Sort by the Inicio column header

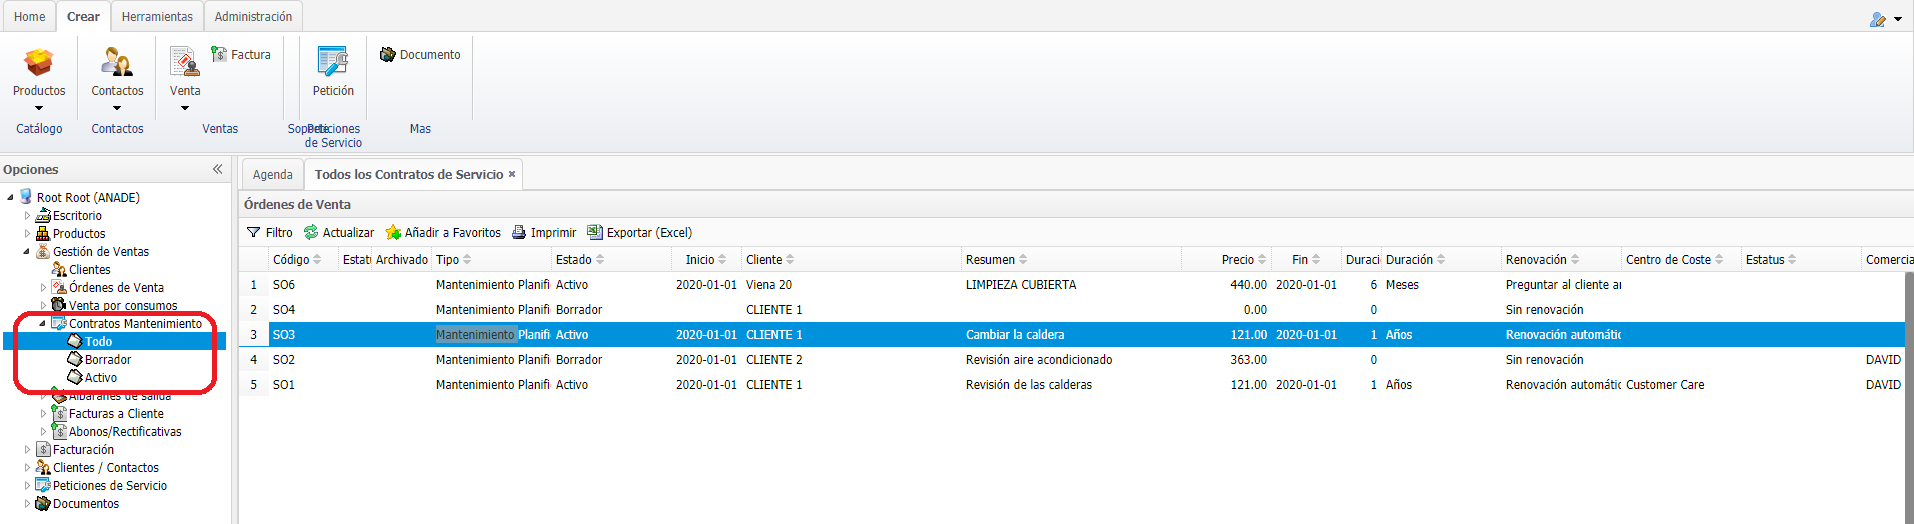(x=706, y=259)
